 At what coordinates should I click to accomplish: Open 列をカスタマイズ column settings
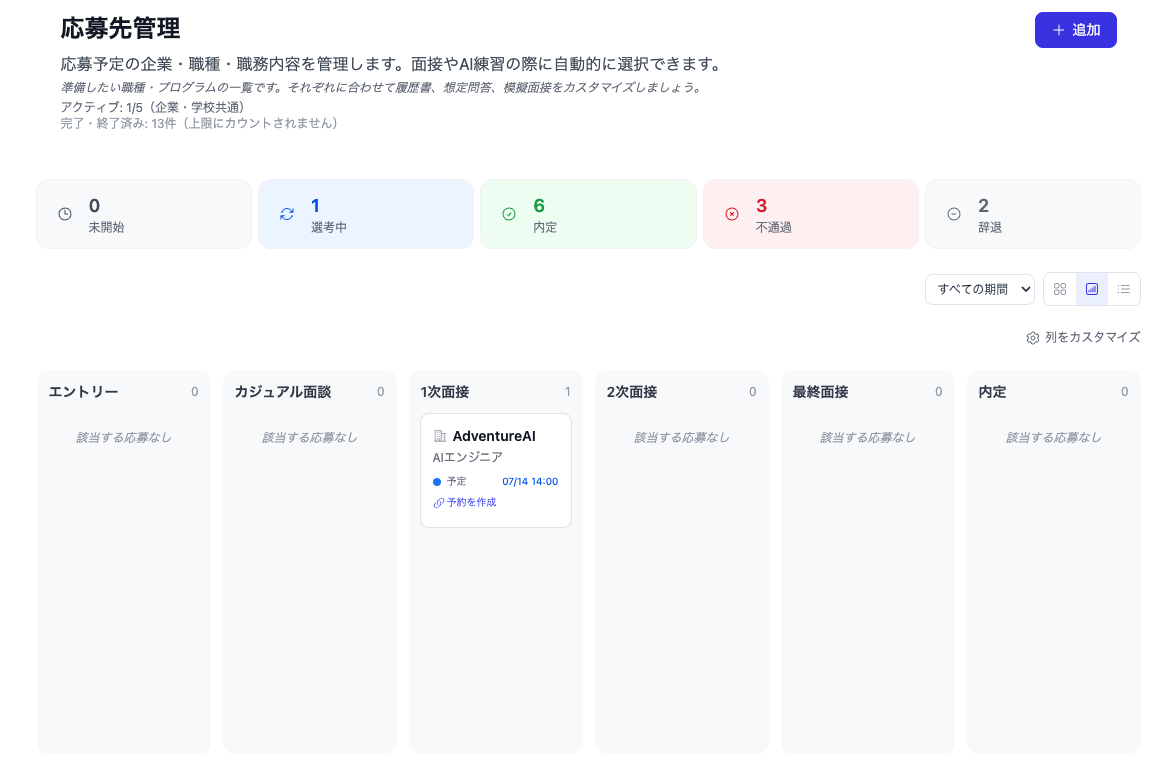click(x=1083, y=337)
